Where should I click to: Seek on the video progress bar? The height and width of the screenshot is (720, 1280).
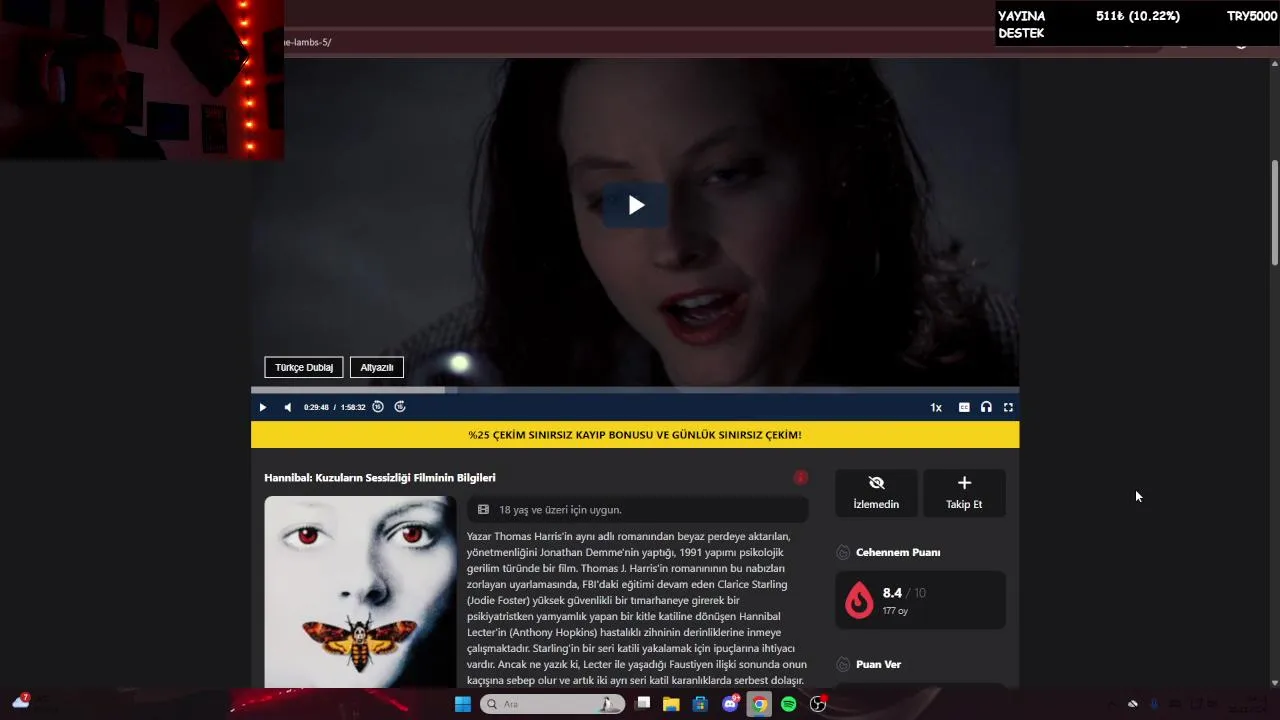(635, 390)
